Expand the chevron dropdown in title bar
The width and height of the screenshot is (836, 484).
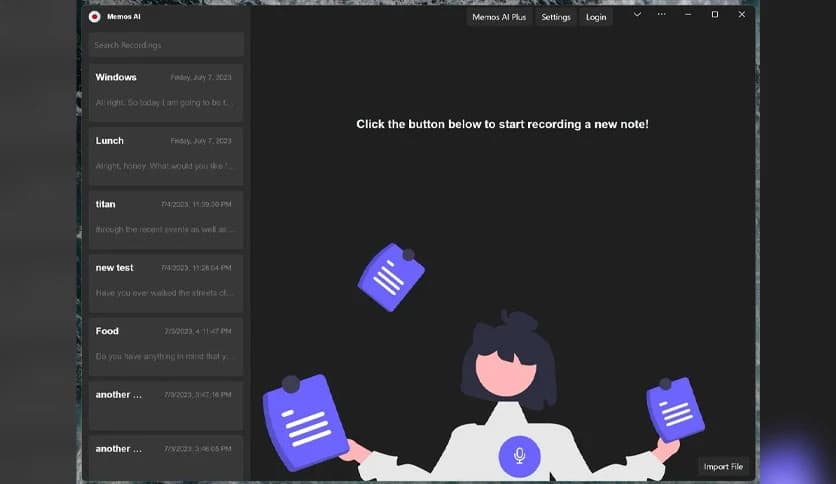point(637,15)
